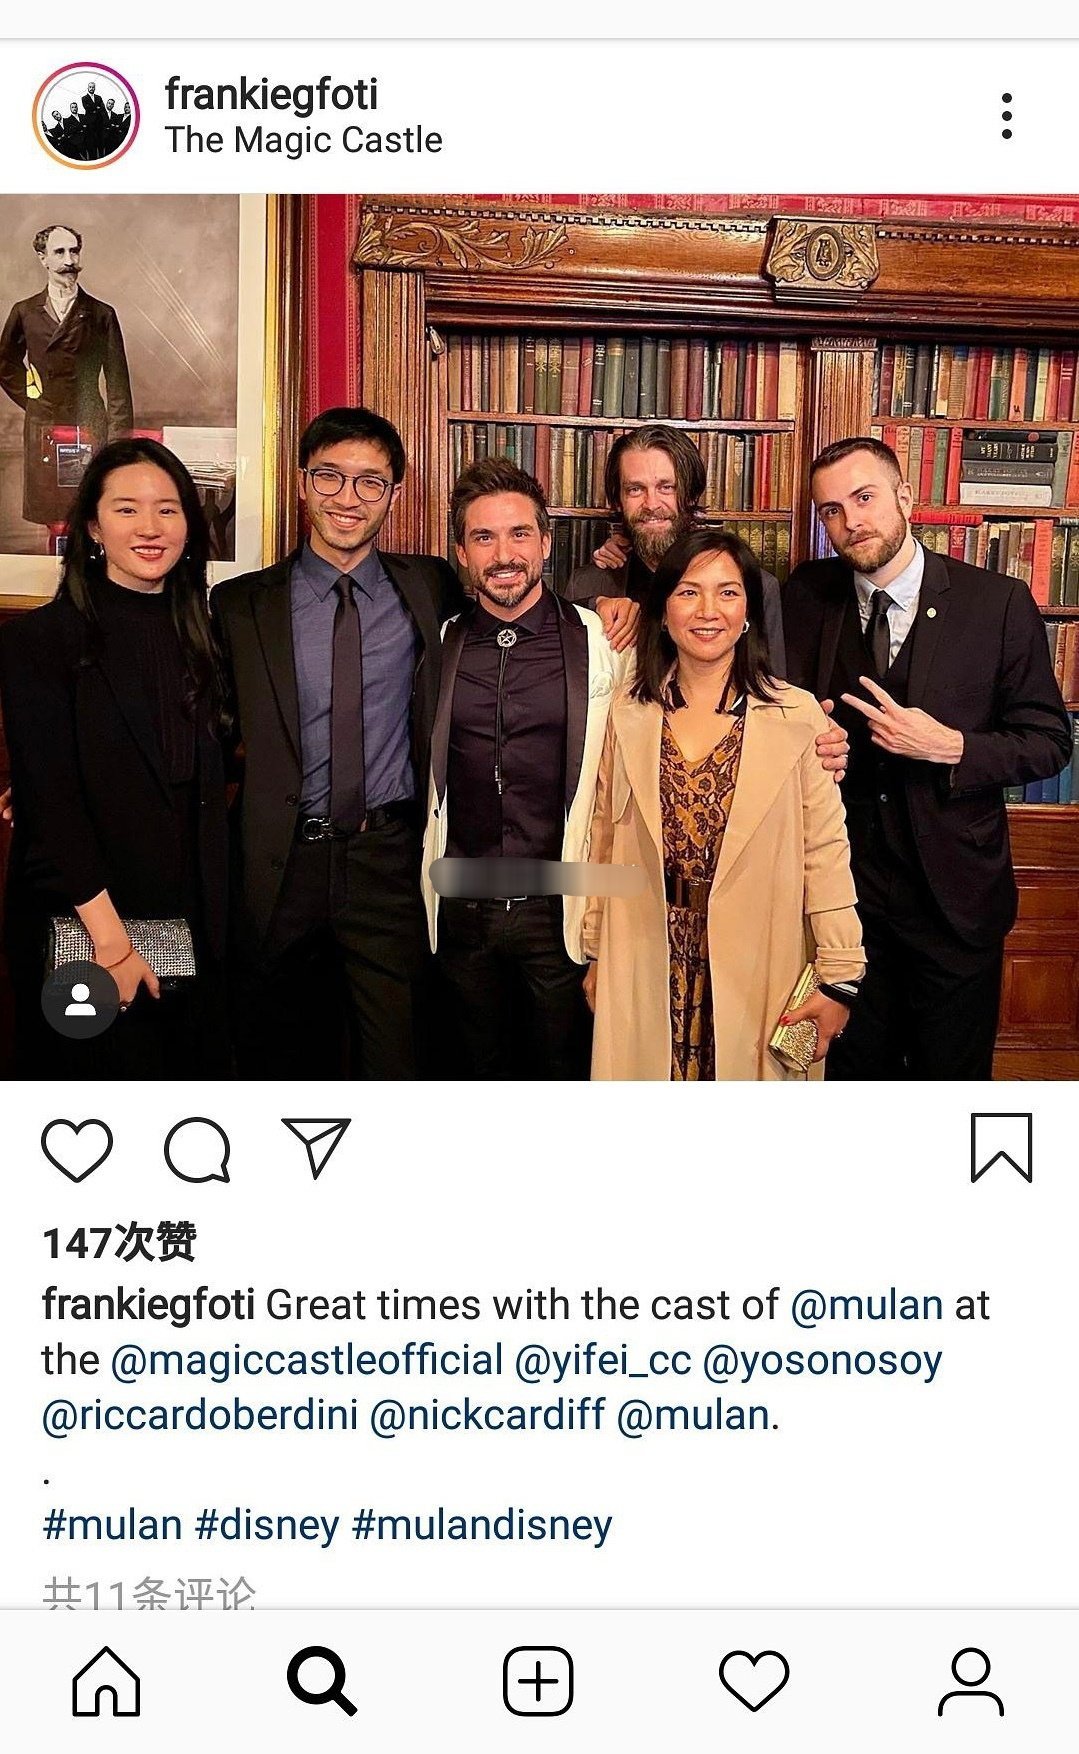Create new post with plus icon

pyautogui.click(x=538, y=1681)
